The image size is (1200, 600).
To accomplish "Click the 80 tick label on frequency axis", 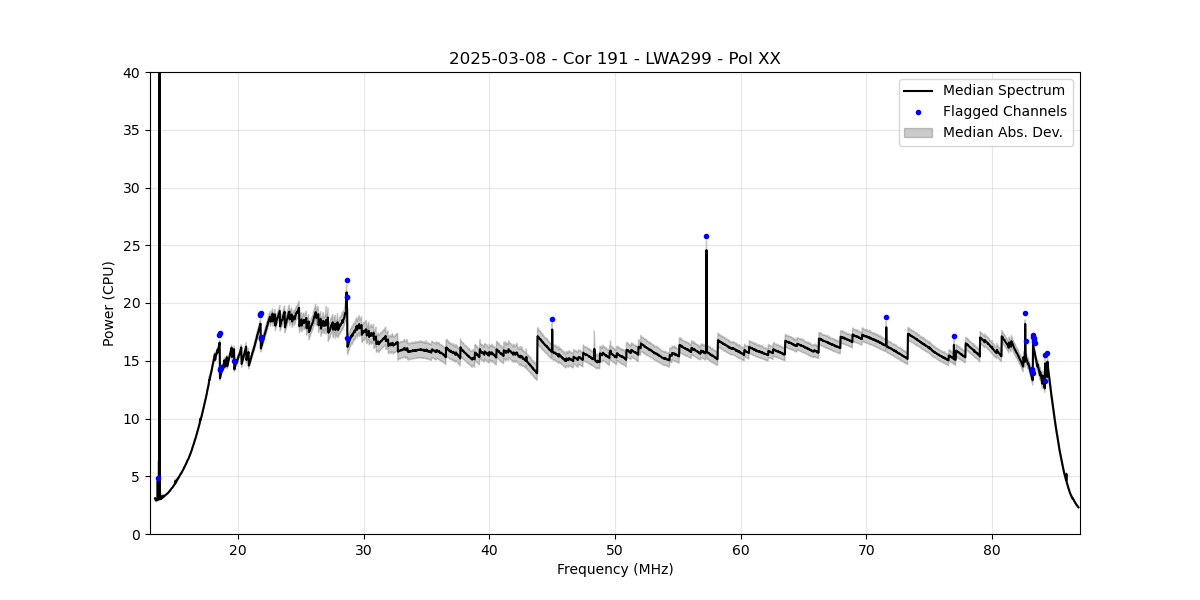I will [992, 549].
